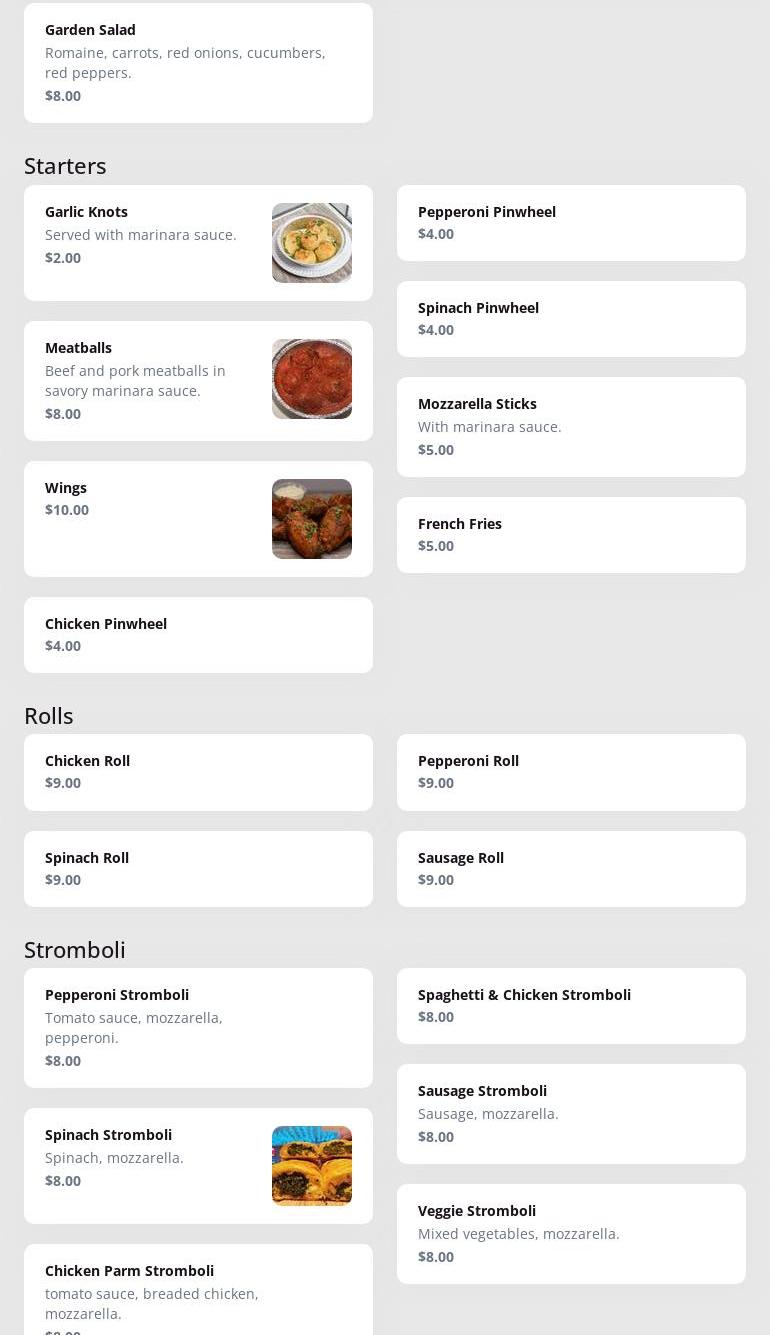Choose the Pepperoni Roll item
The width and height of the screenshot is (770, 1335).
point(570,772)
